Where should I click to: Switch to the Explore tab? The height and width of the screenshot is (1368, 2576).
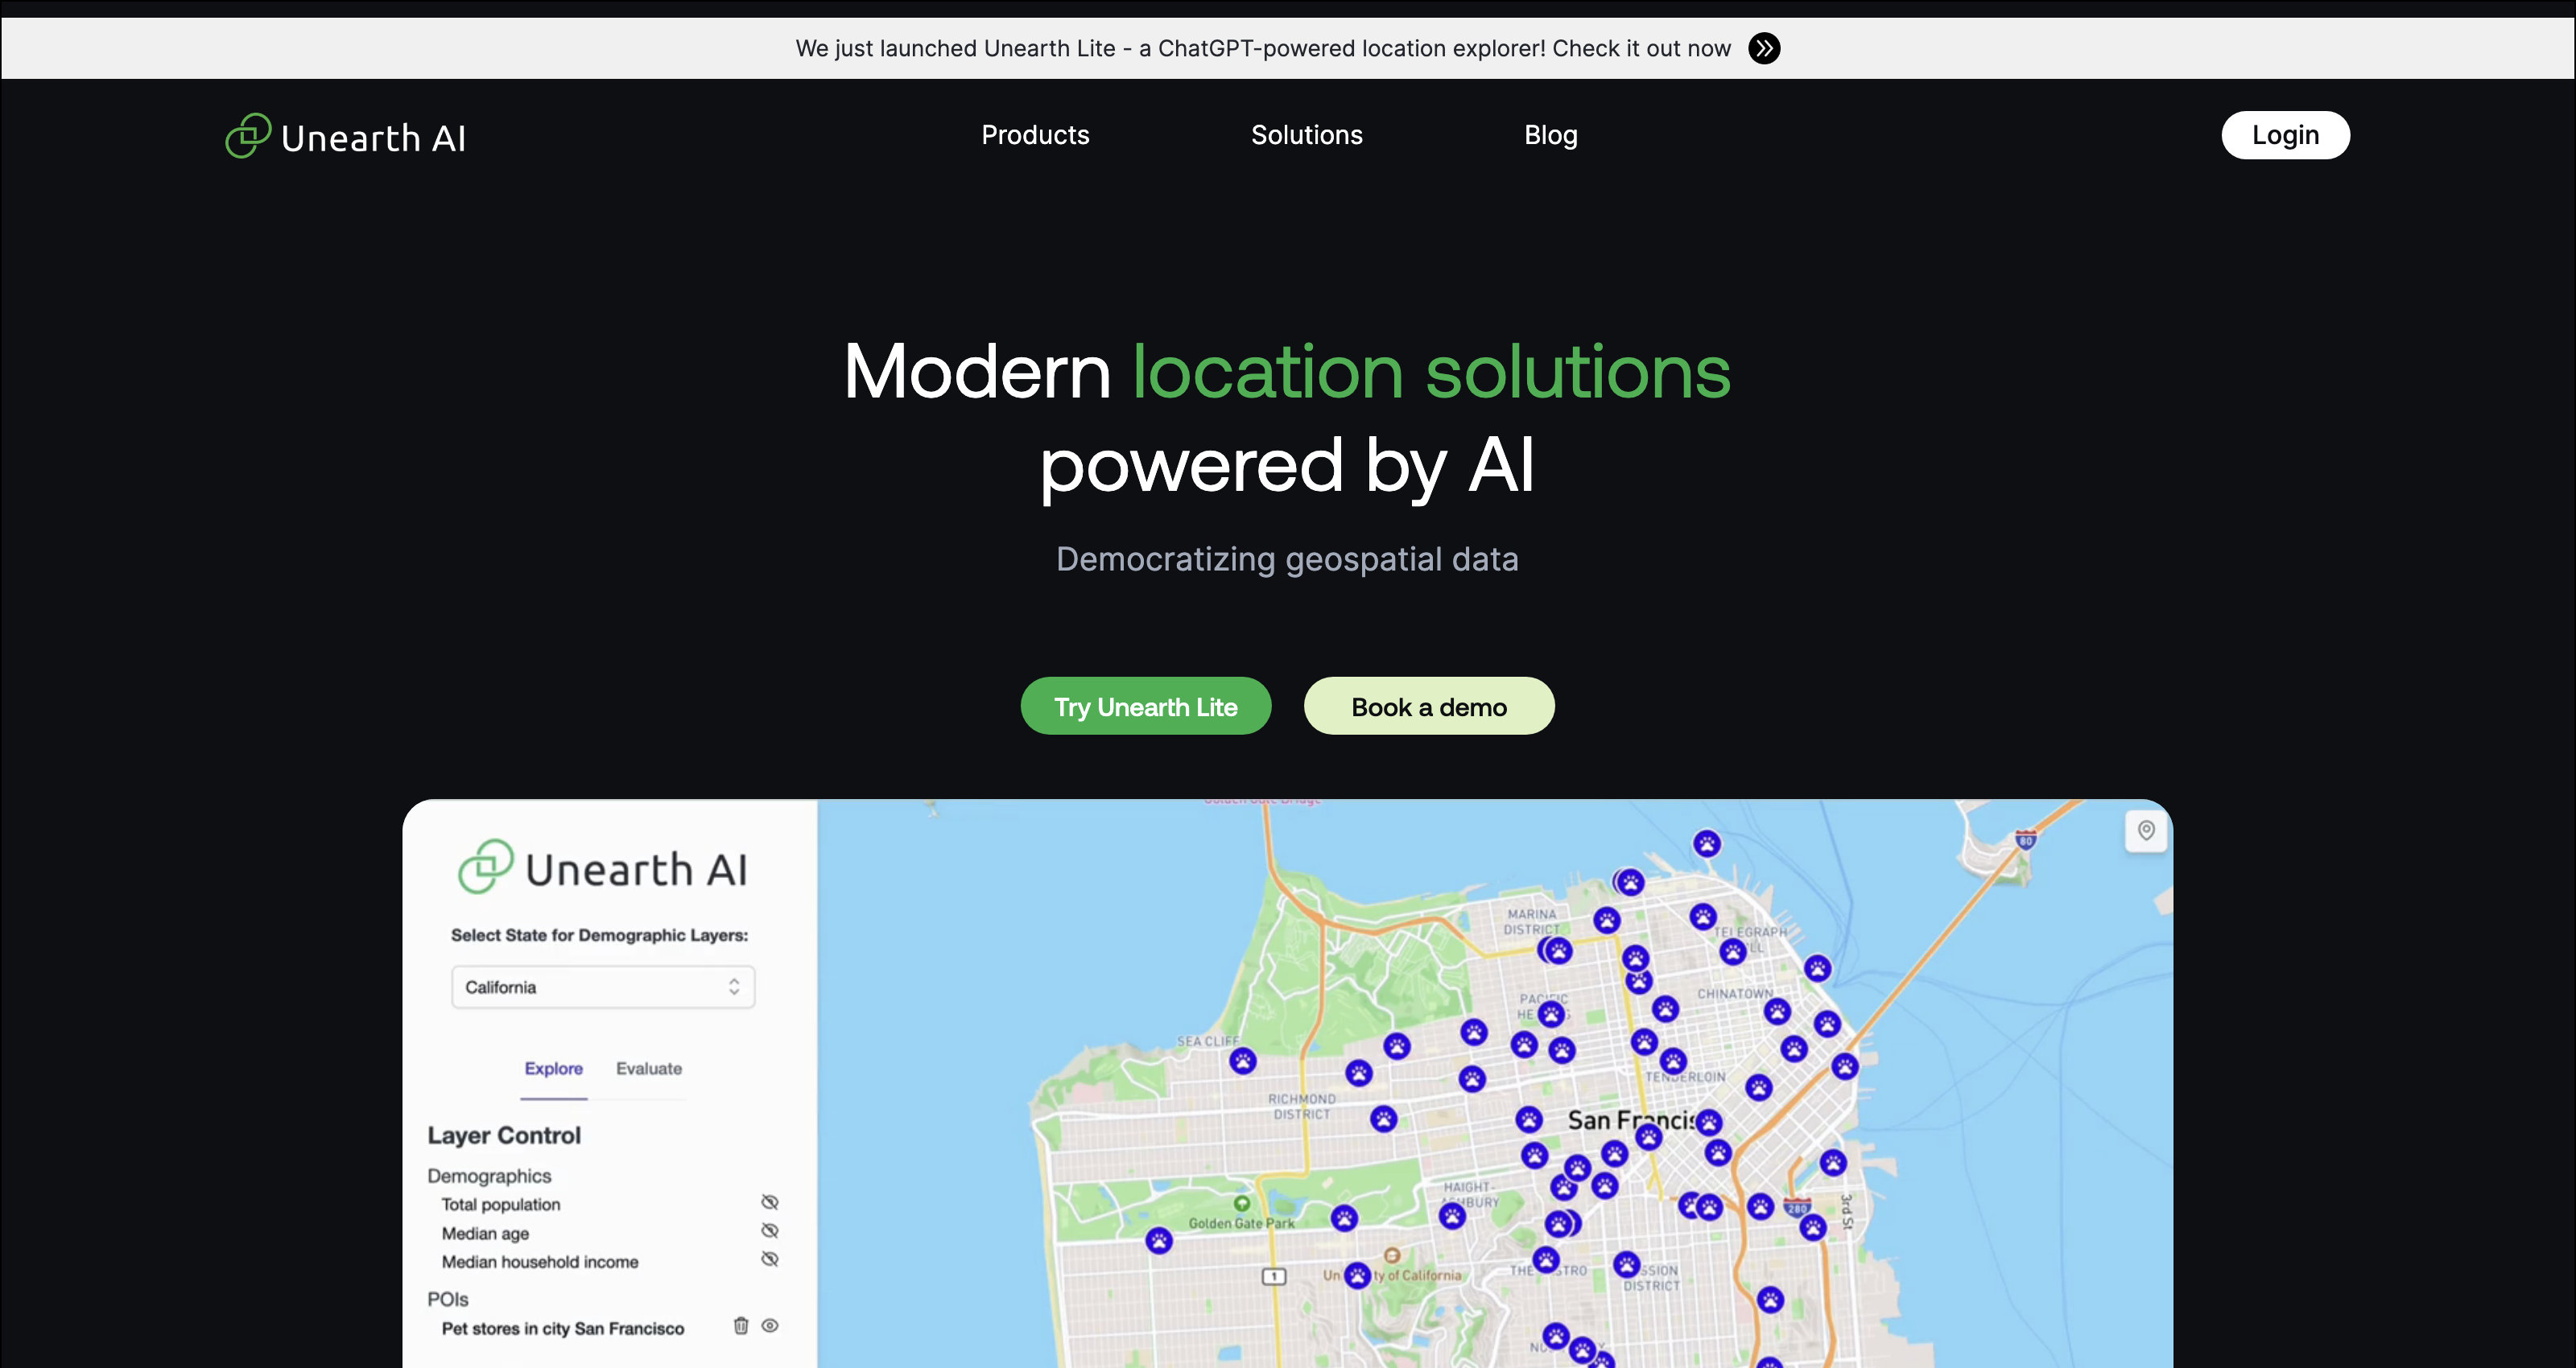pyautogui.click(x=554, y=1068)
